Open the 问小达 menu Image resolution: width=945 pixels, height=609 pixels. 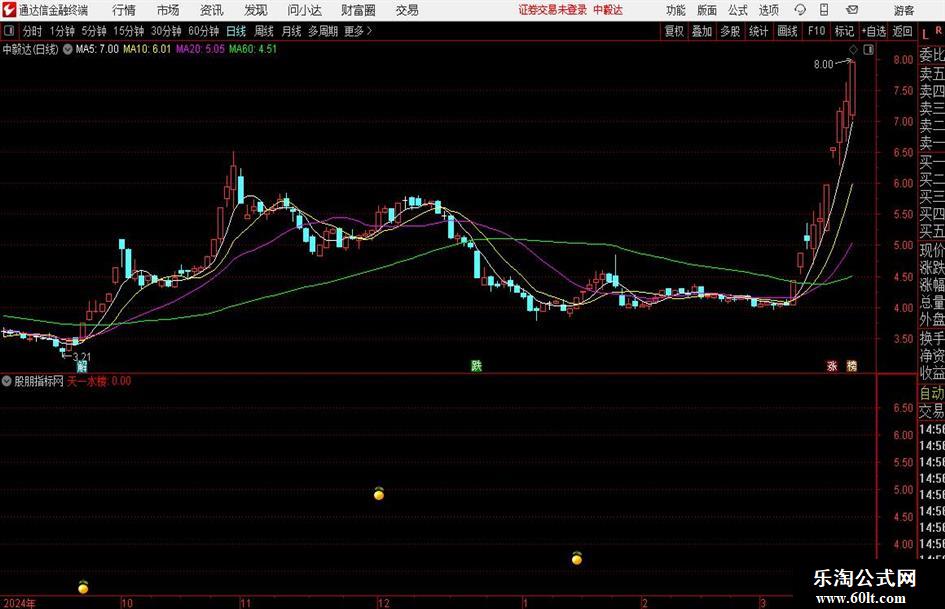(x=304, y=10)
